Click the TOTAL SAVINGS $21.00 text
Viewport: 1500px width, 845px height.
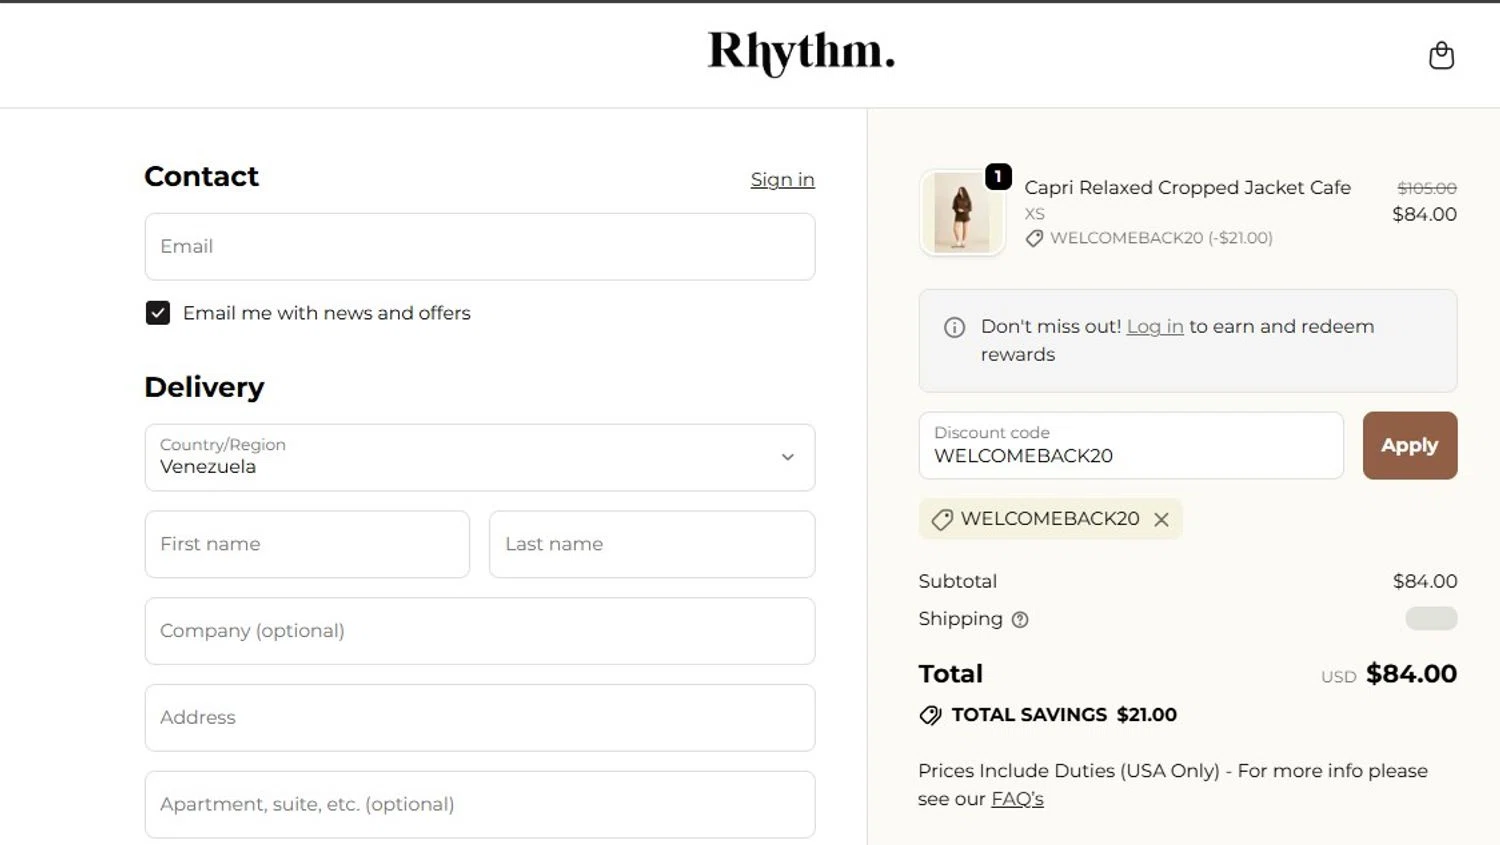[x=1064, y=715]
